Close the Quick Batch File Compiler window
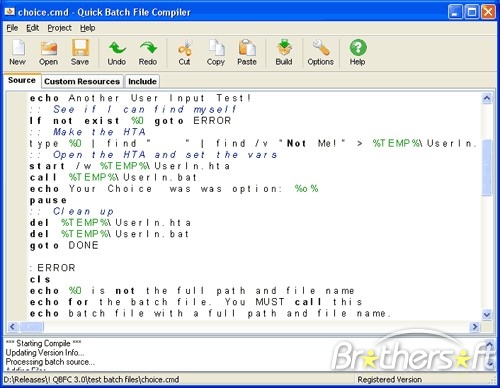Screen dimensions: 500x388 488,12
